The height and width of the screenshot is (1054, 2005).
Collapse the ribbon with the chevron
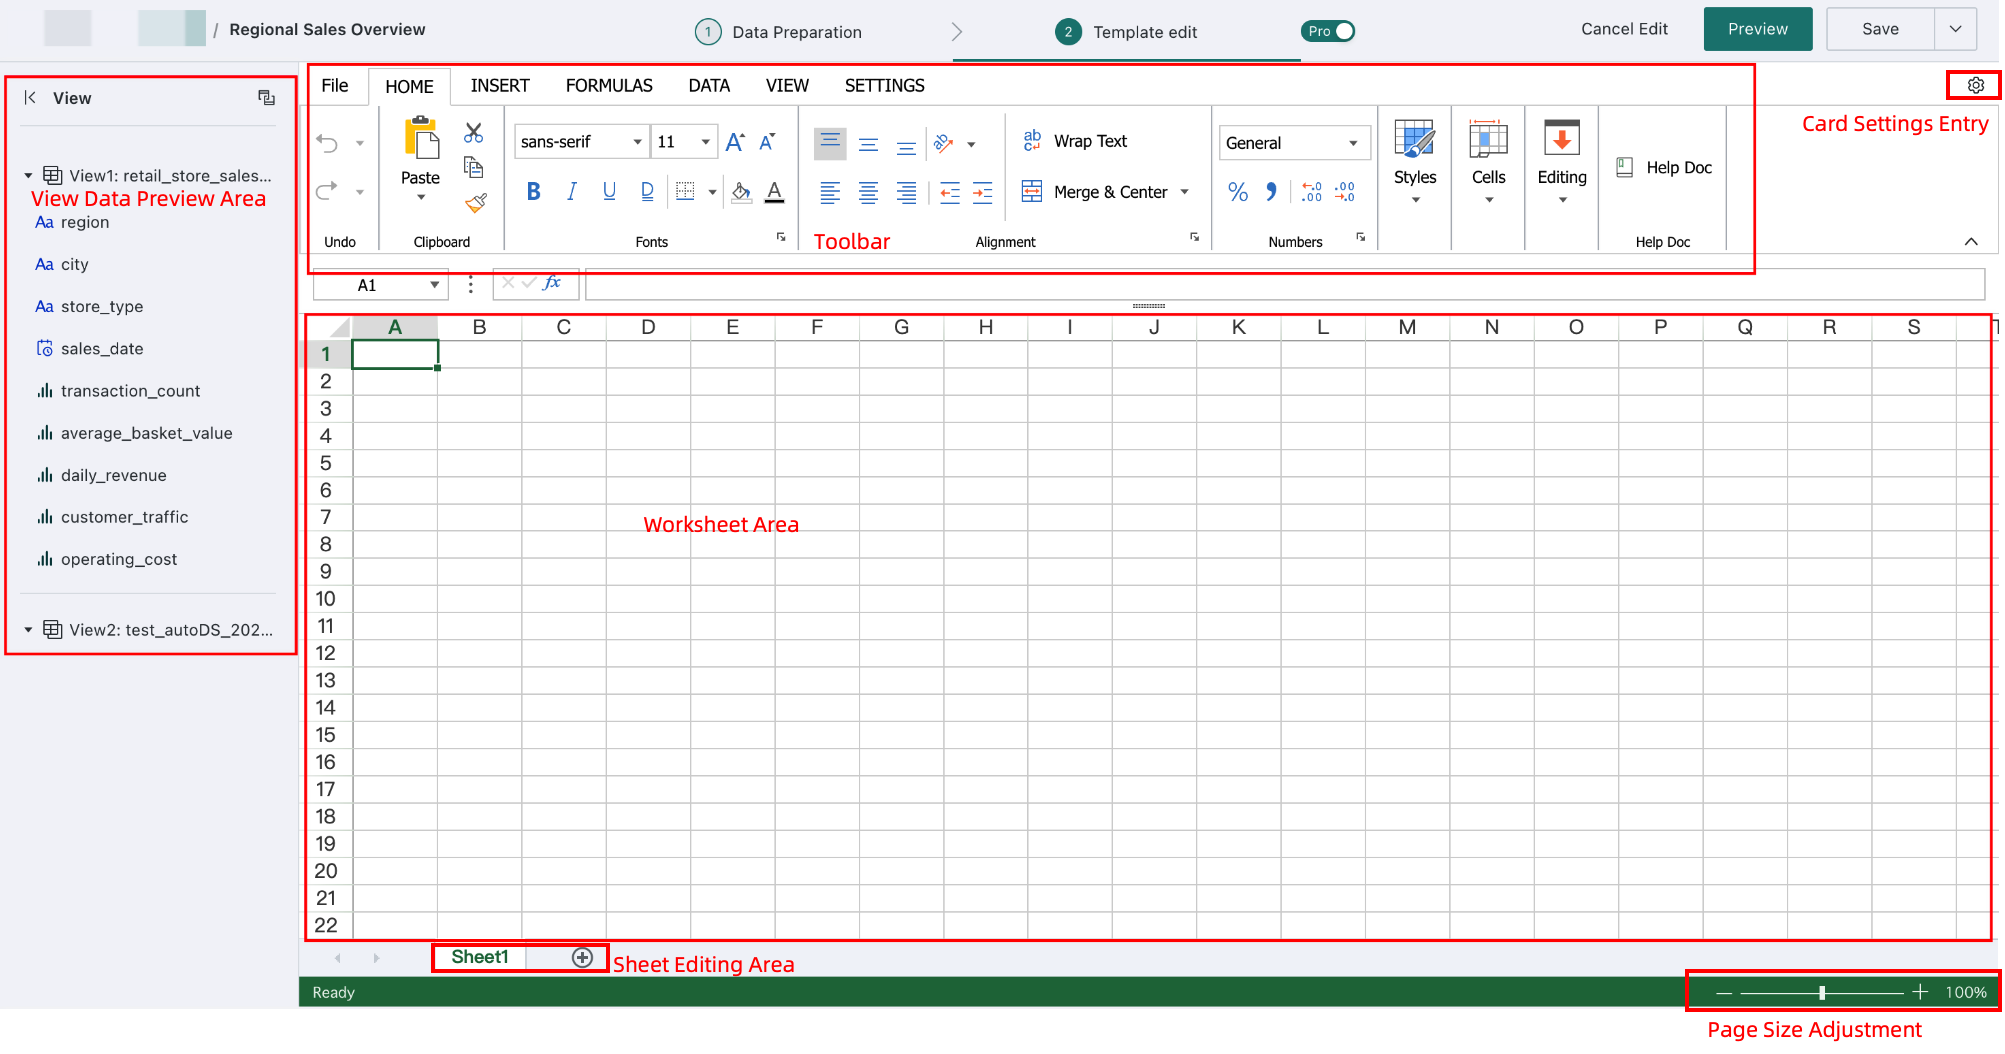point(1971,241)
